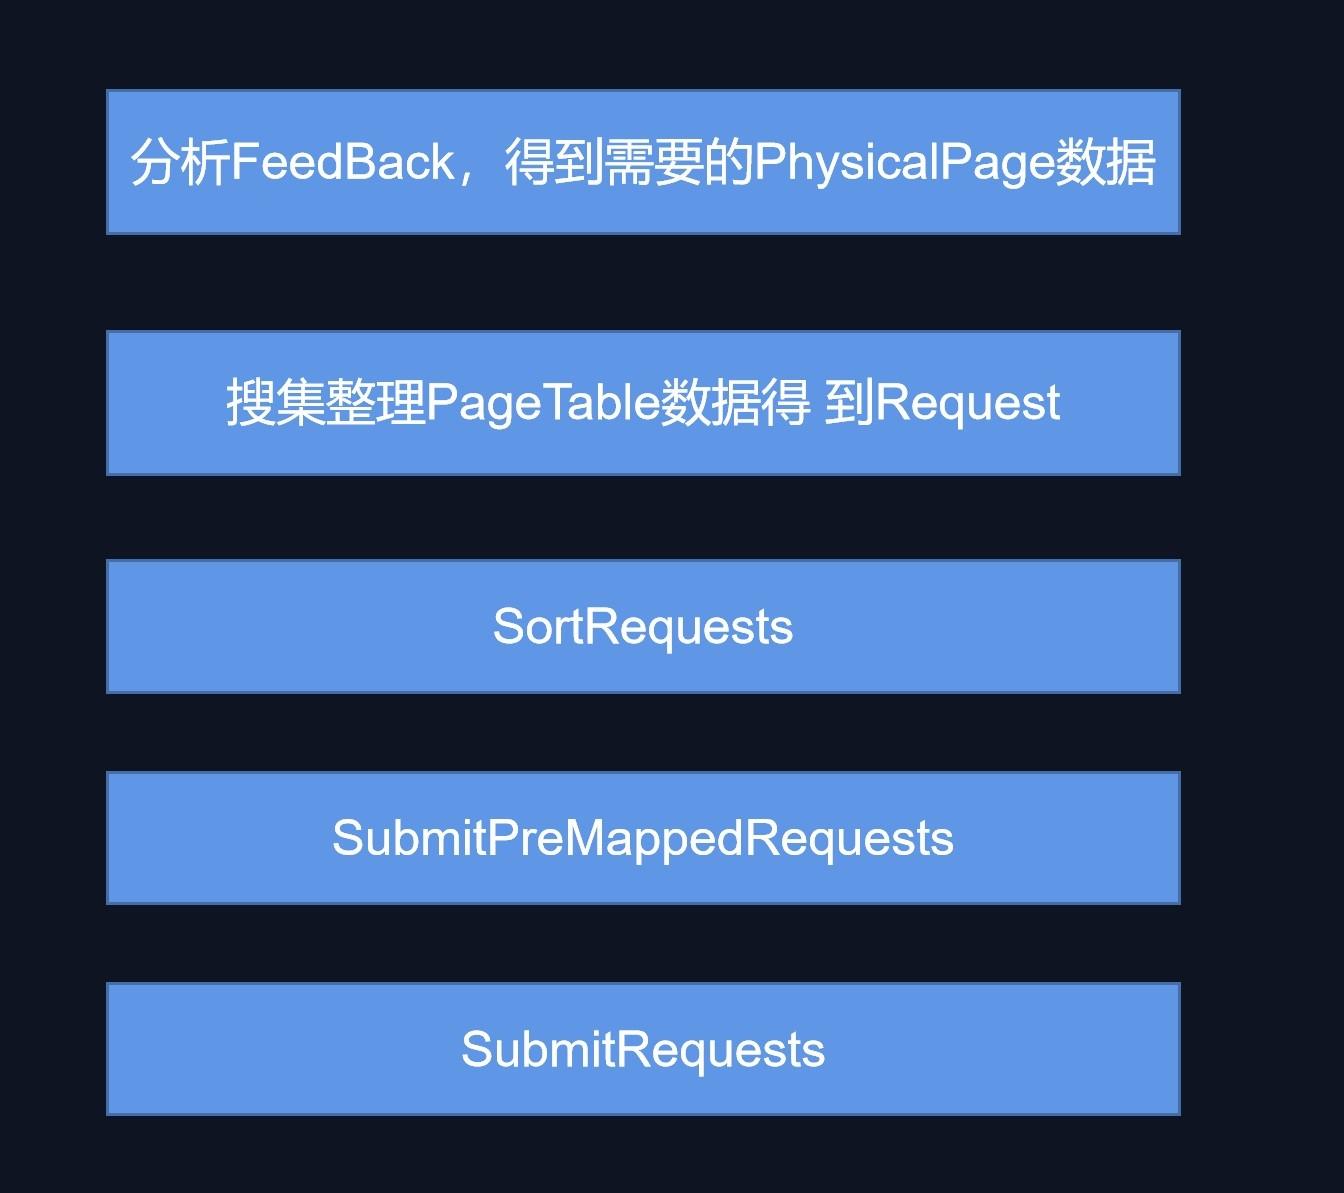Select the 搜集整理PageTable step box
The height and width of the screenshot is (1193, 1344).
pyautogui.click(x=643, y=403)
